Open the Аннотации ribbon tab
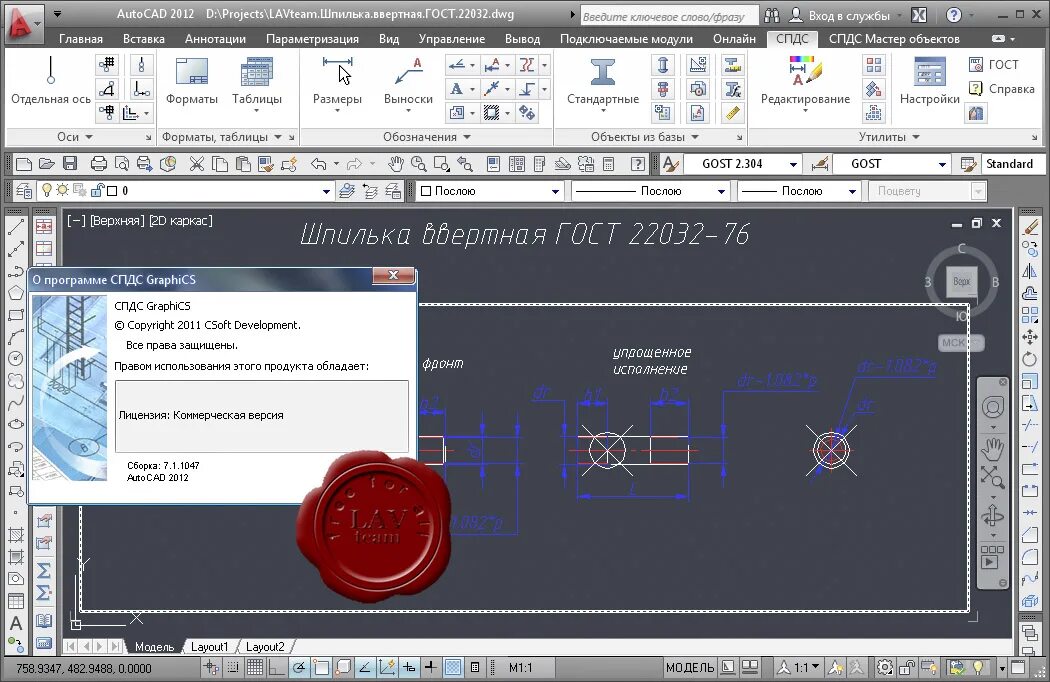The width and height of the screenshot is (1050, 682). point(215,39)
